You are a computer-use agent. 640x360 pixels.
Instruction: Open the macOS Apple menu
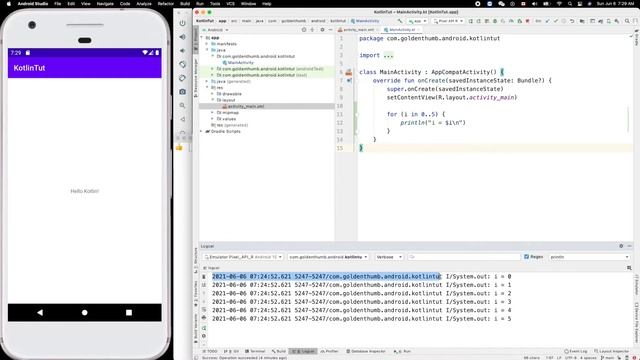pos(9,4)
